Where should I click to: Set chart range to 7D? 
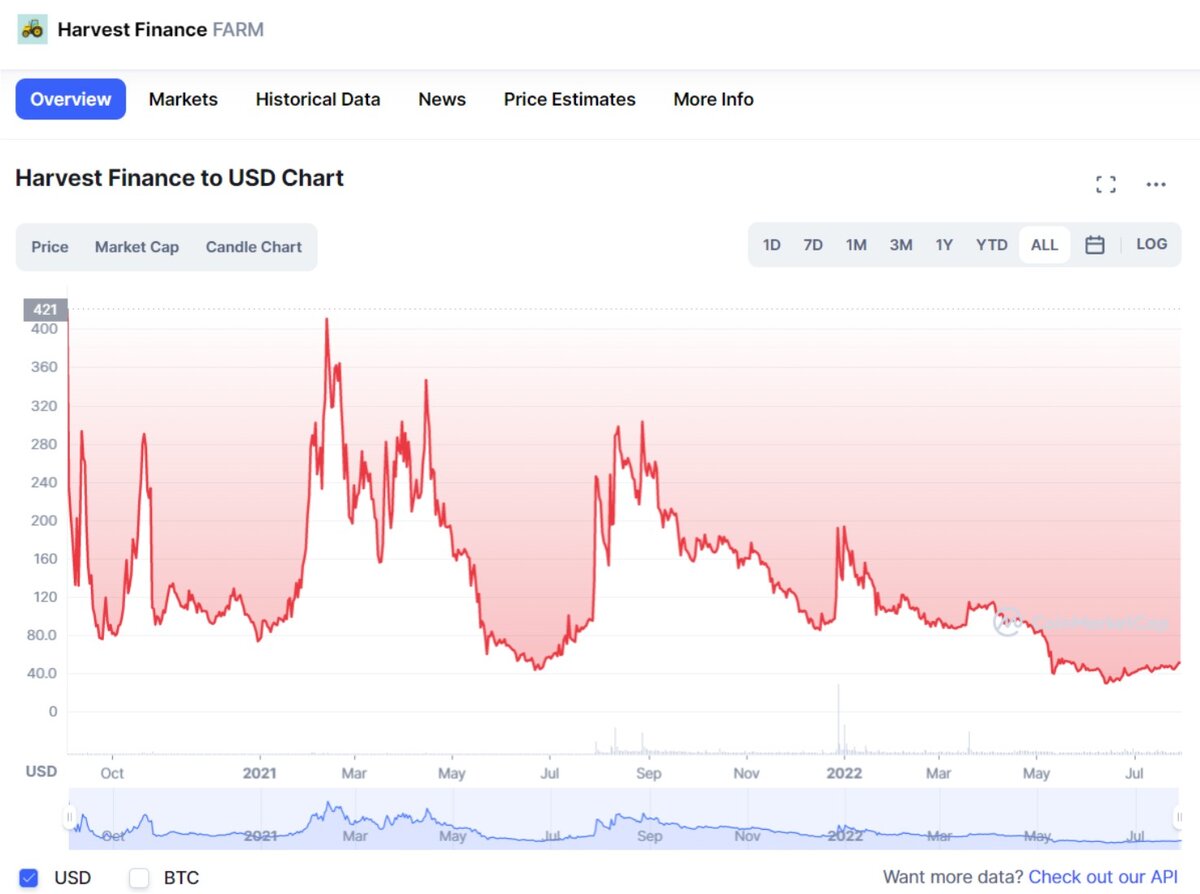tap(813, 245)
